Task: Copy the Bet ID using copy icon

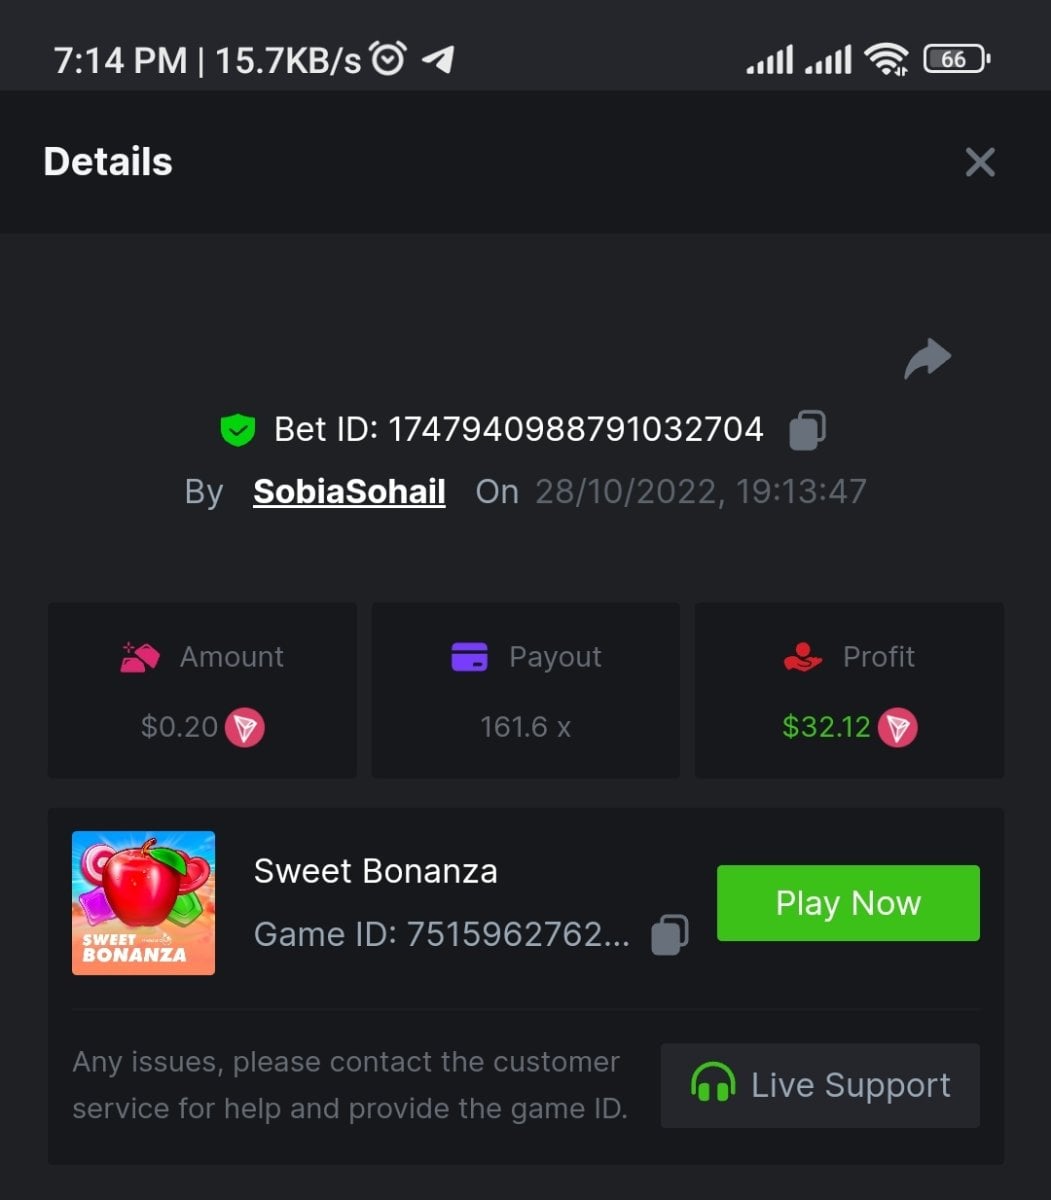Action: pyautogui.click(x=808, y=430)
